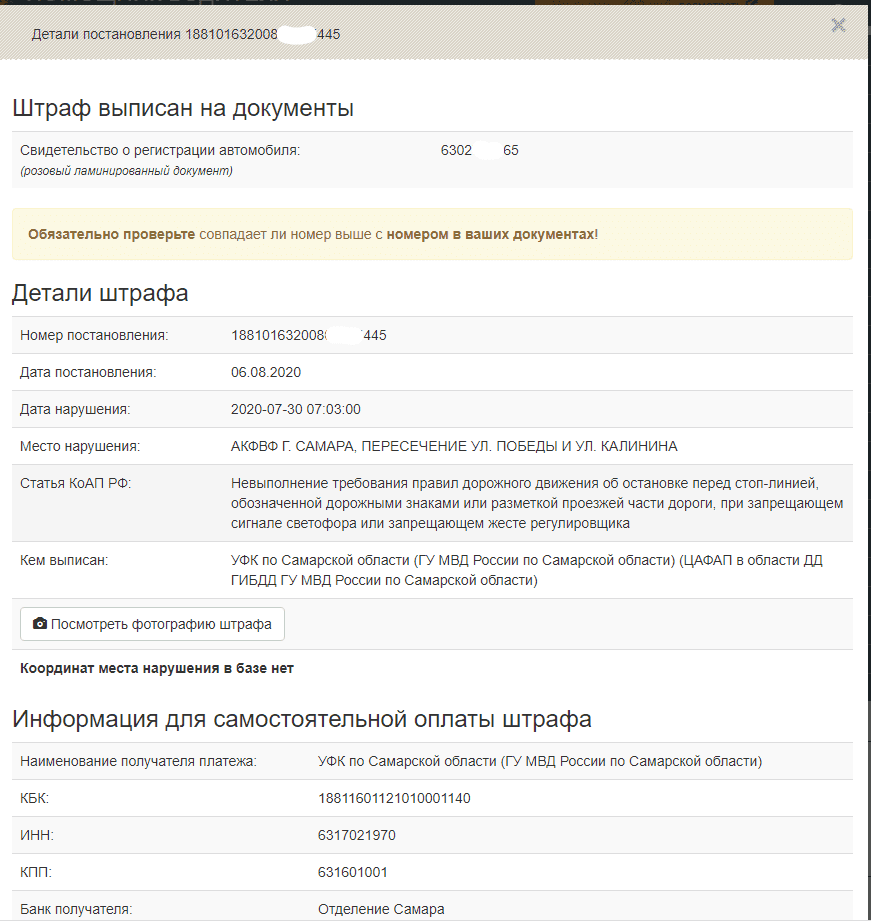Click Кем выписан label

(64, 560)
